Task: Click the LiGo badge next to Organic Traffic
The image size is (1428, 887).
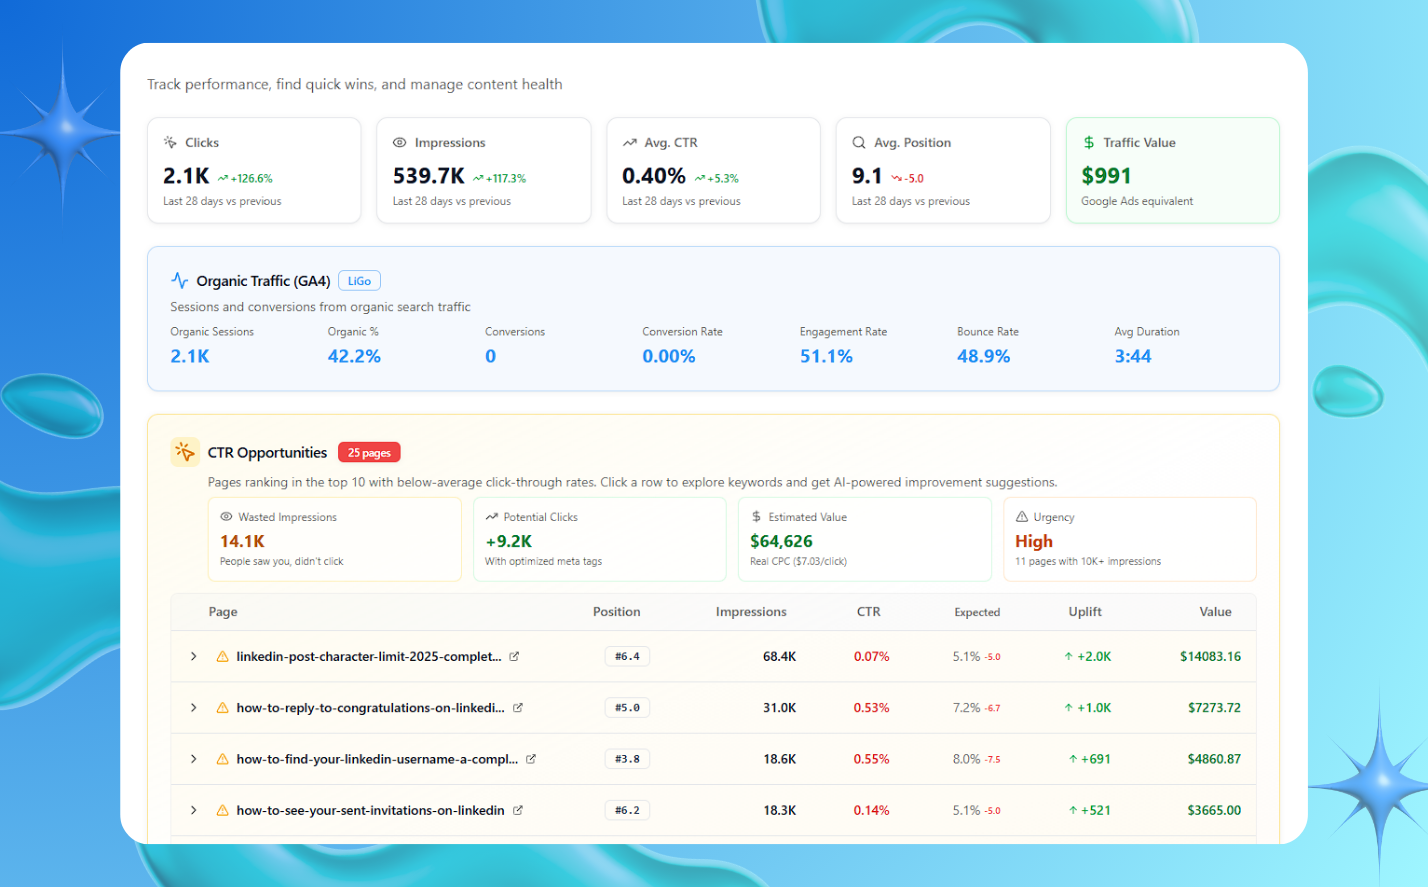Action: pyautogui.click(x=359, y=281)
